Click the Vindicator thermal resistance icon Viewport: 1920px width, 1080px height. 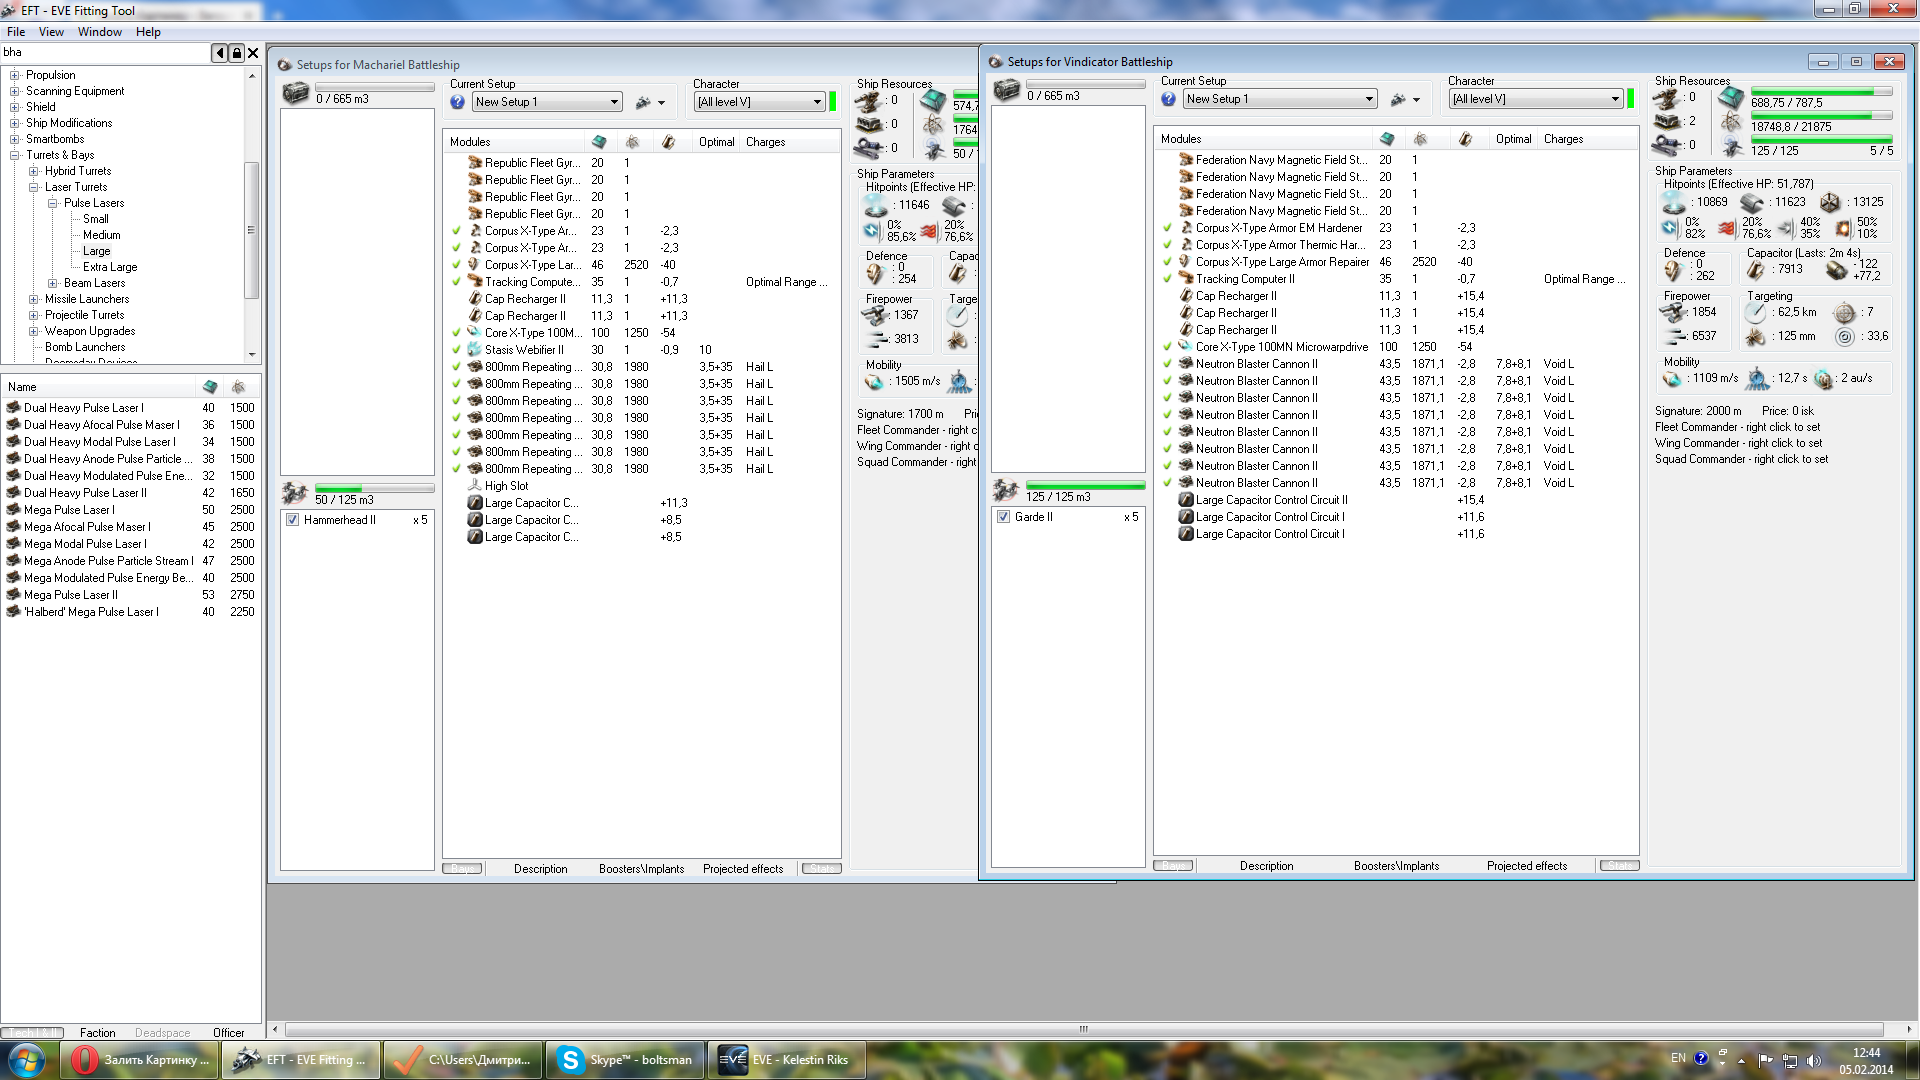[1727, 228]
